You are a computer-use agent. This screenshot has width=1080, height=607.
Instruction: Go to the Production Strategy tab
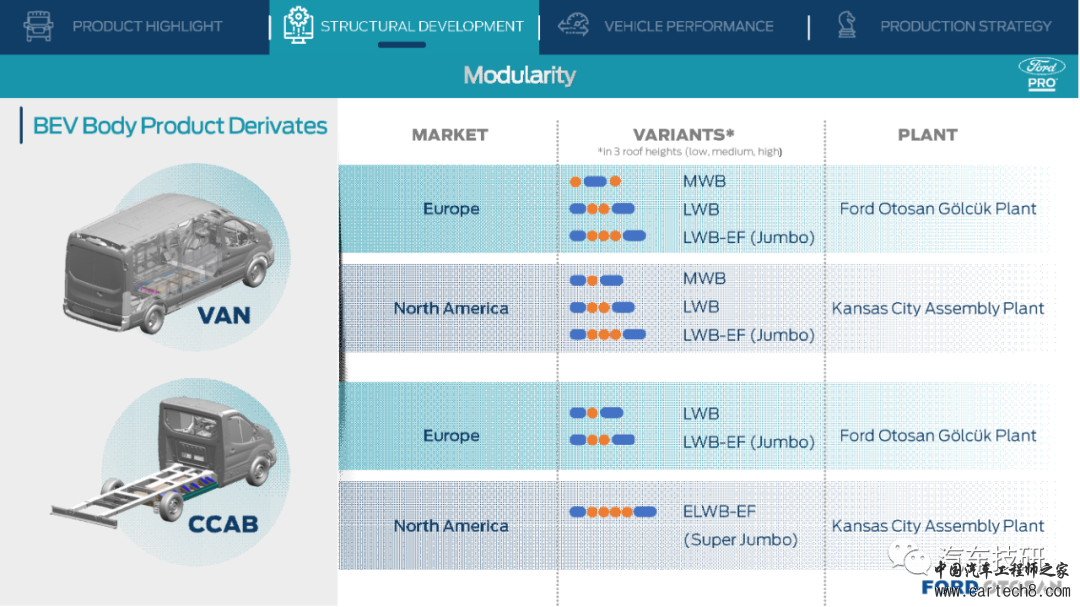[x=965, y=26]
